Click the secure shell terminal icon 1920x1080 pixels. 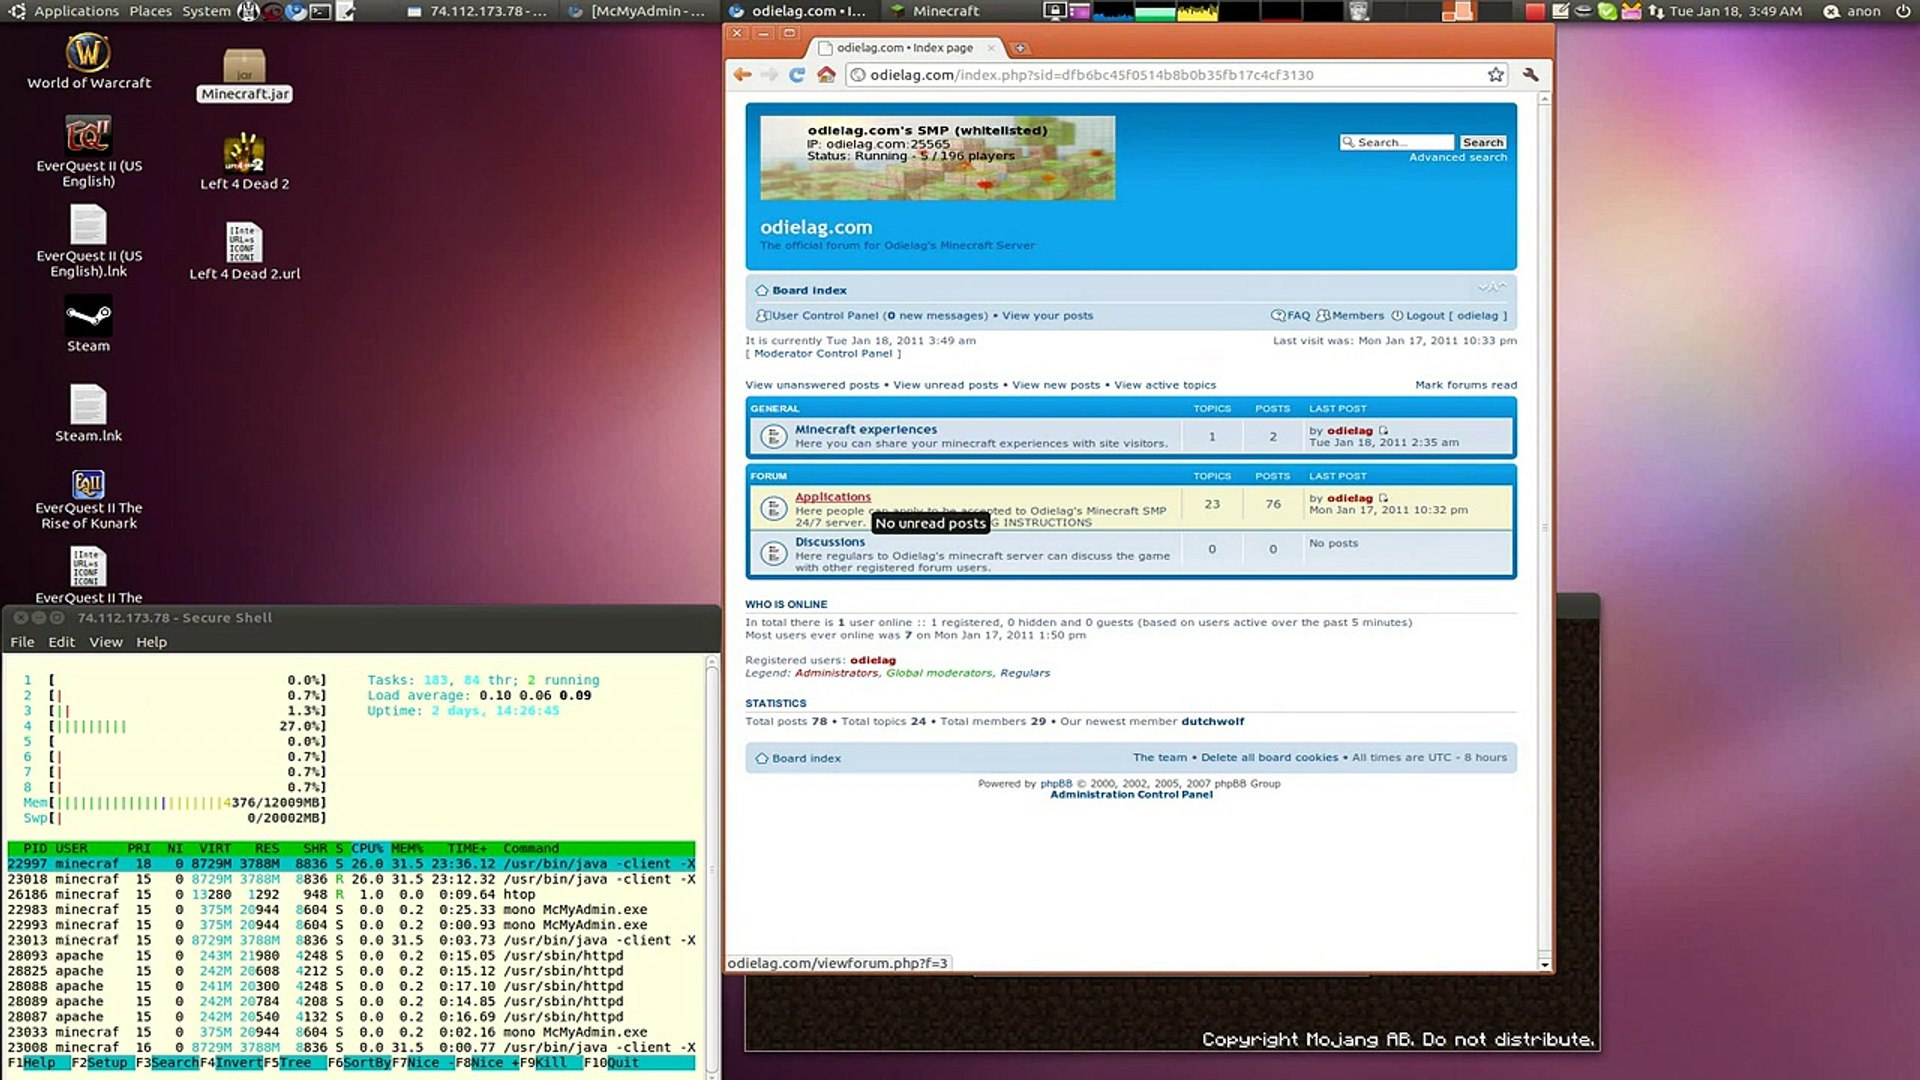click(322, 11)
